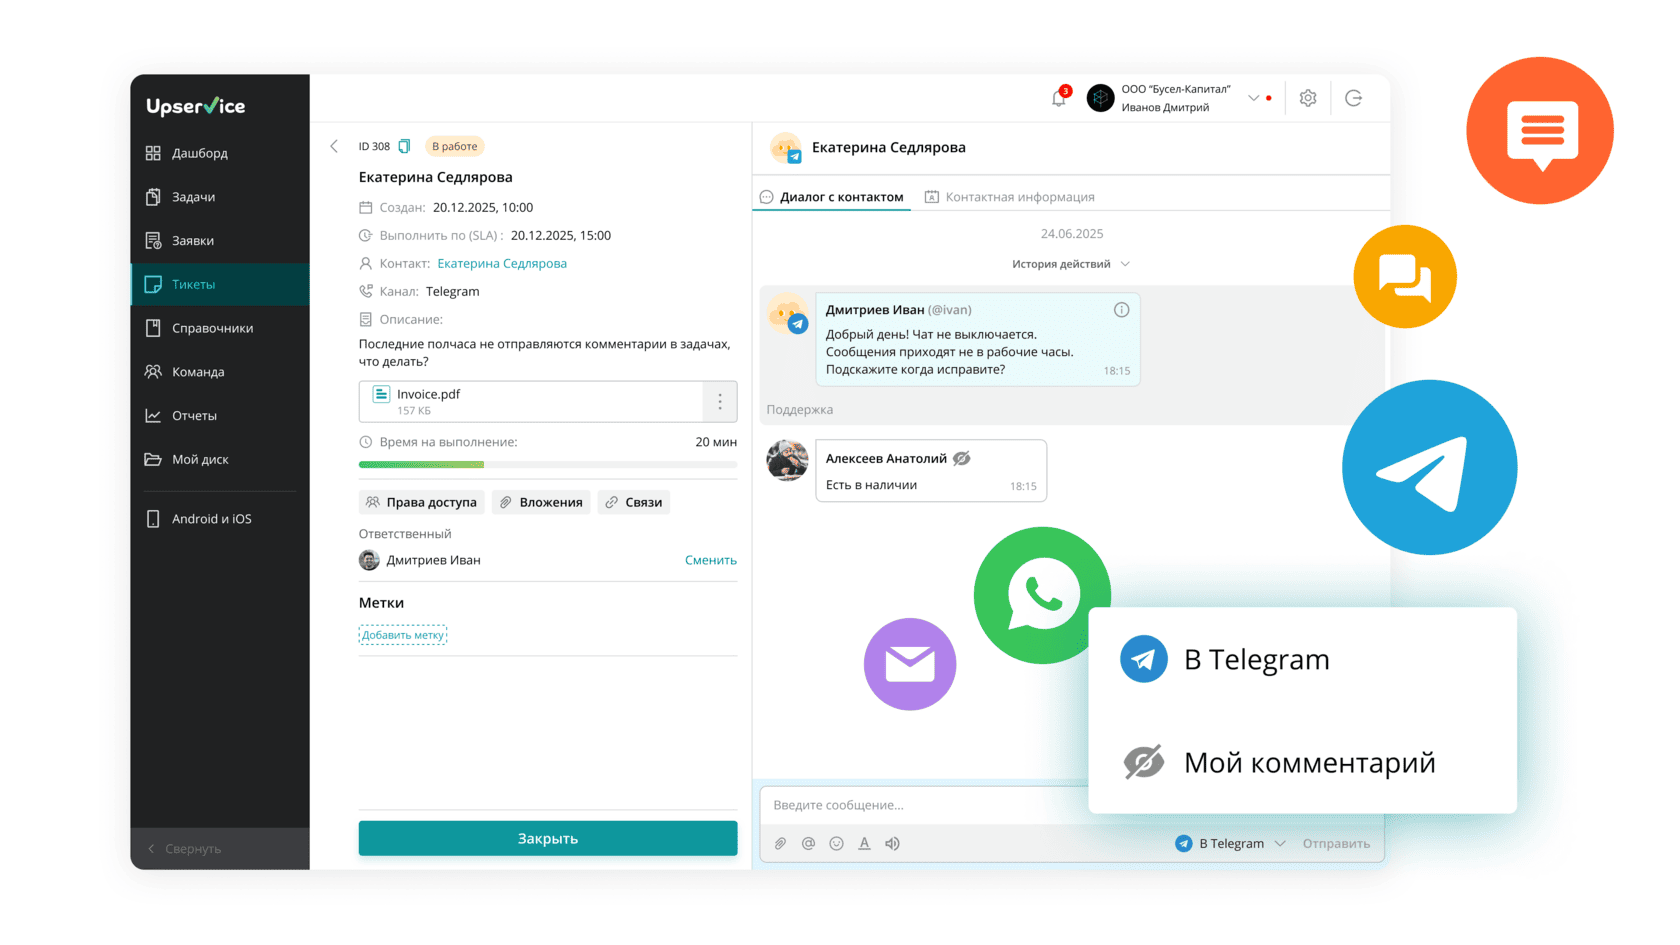Select the Тикеты sidebar section
This screenshot has height=945, width=1680.
pyautogui.click(x=219, y=284)
